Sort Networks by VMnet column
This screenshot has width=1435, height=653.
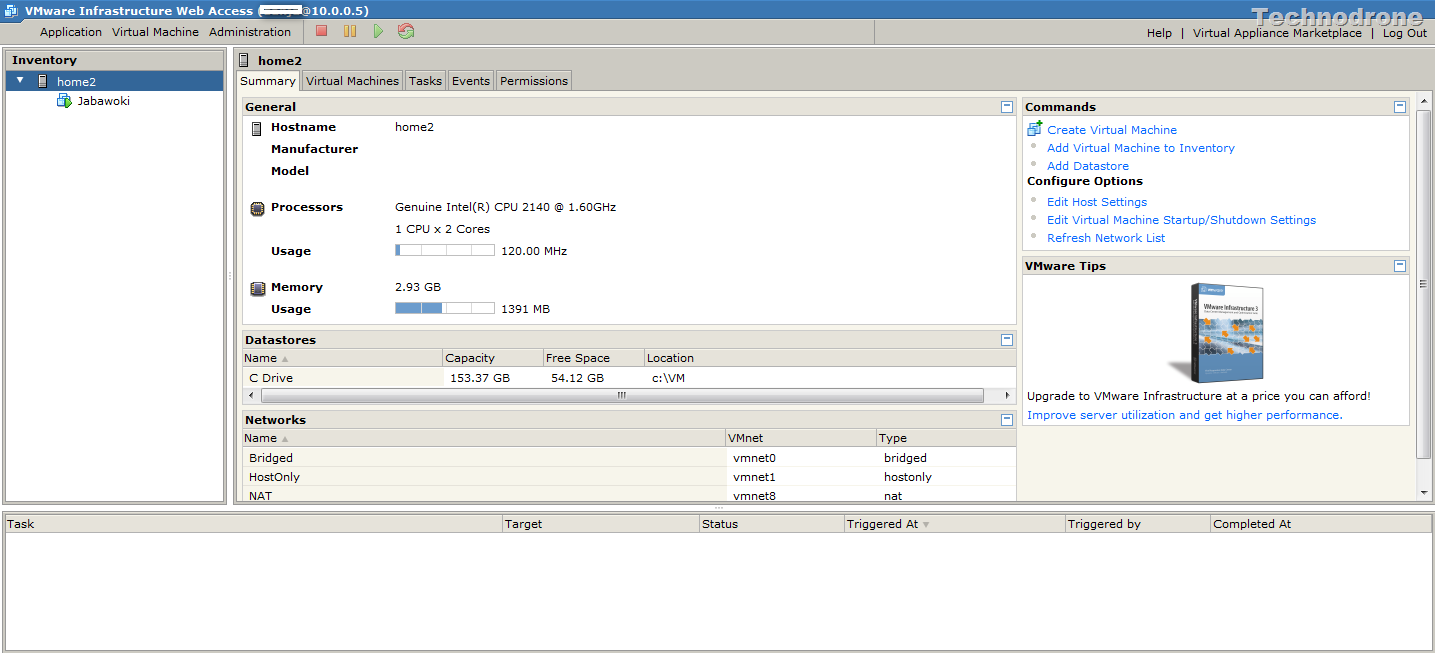[x=801, y=438]
